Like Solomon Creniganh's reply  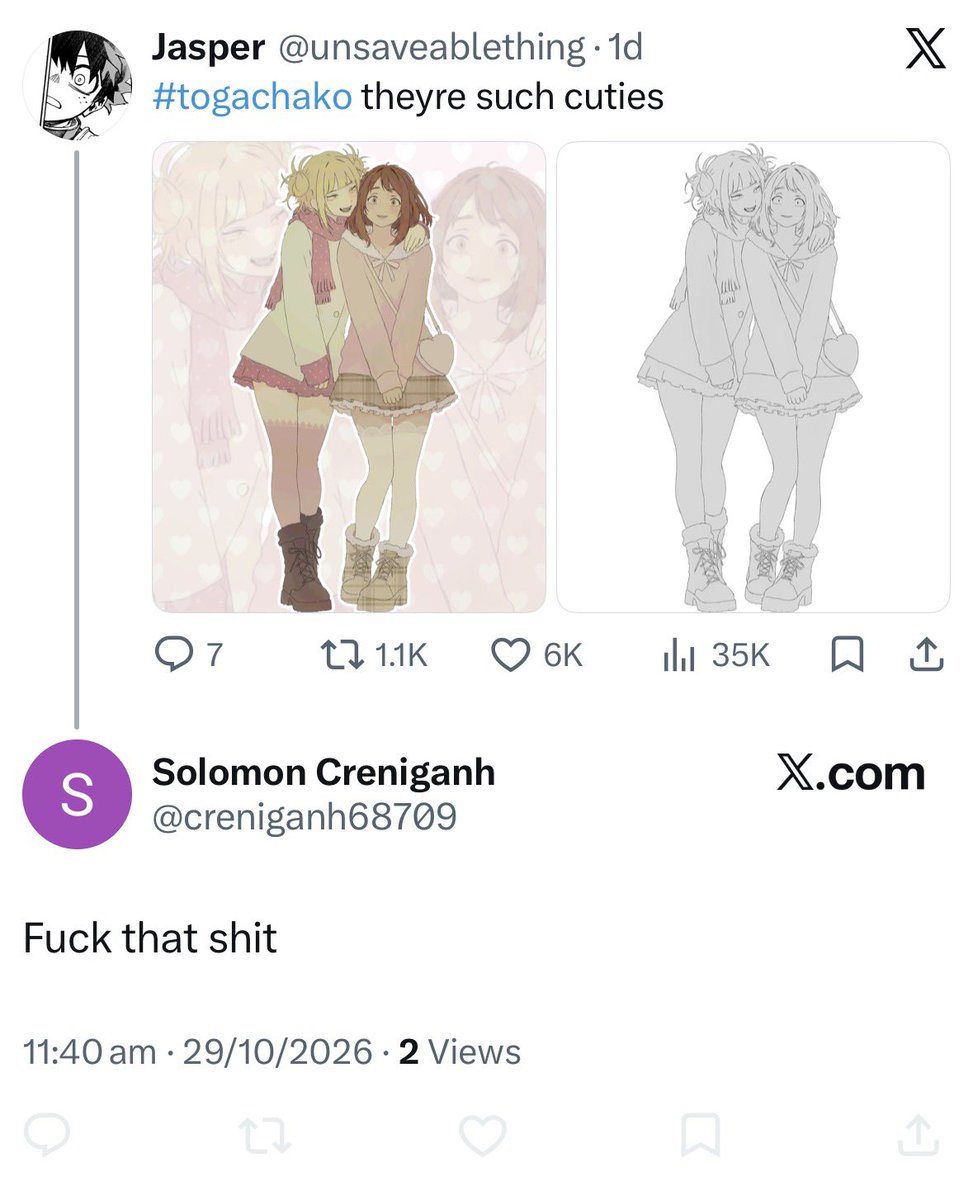483,1135
